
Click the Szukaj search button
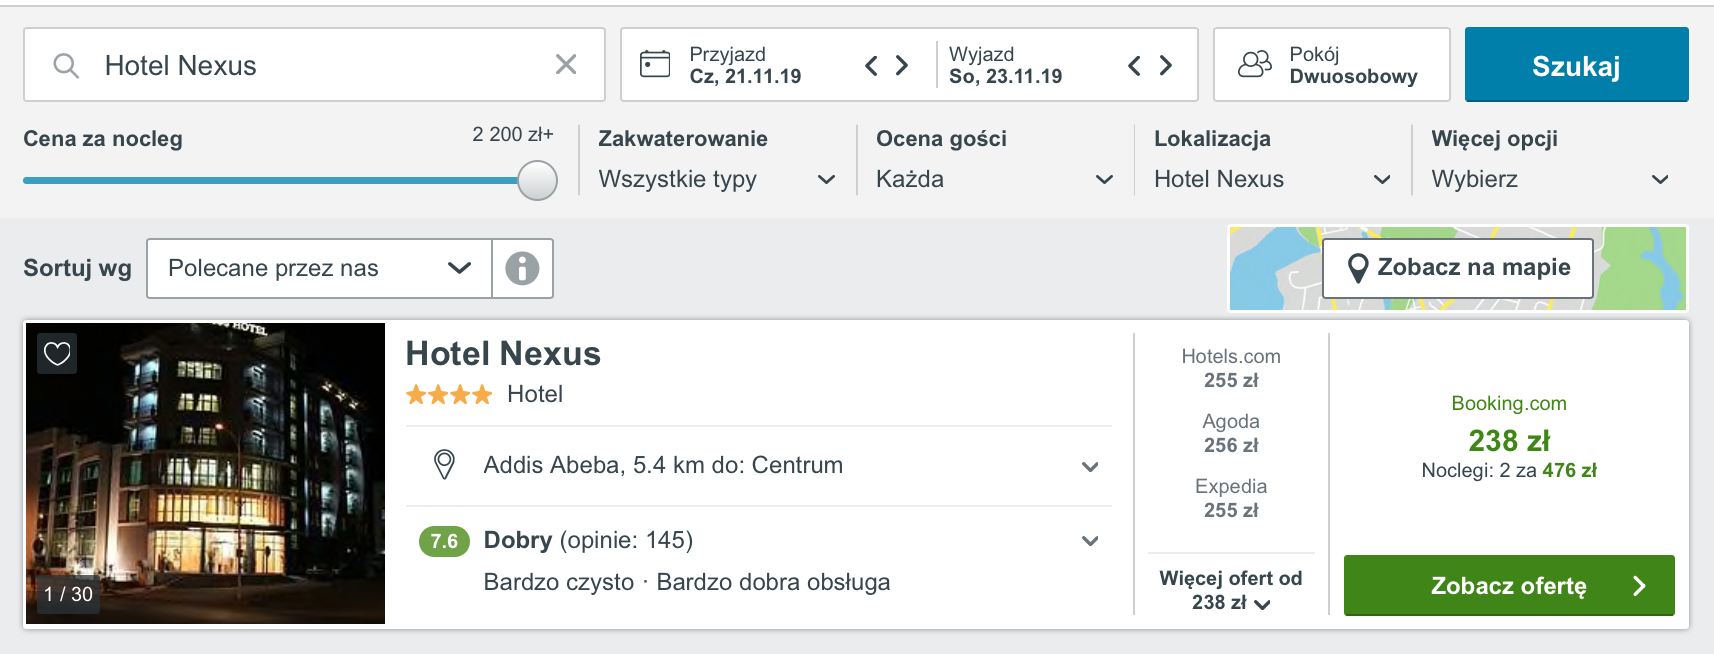(1576, 65)
